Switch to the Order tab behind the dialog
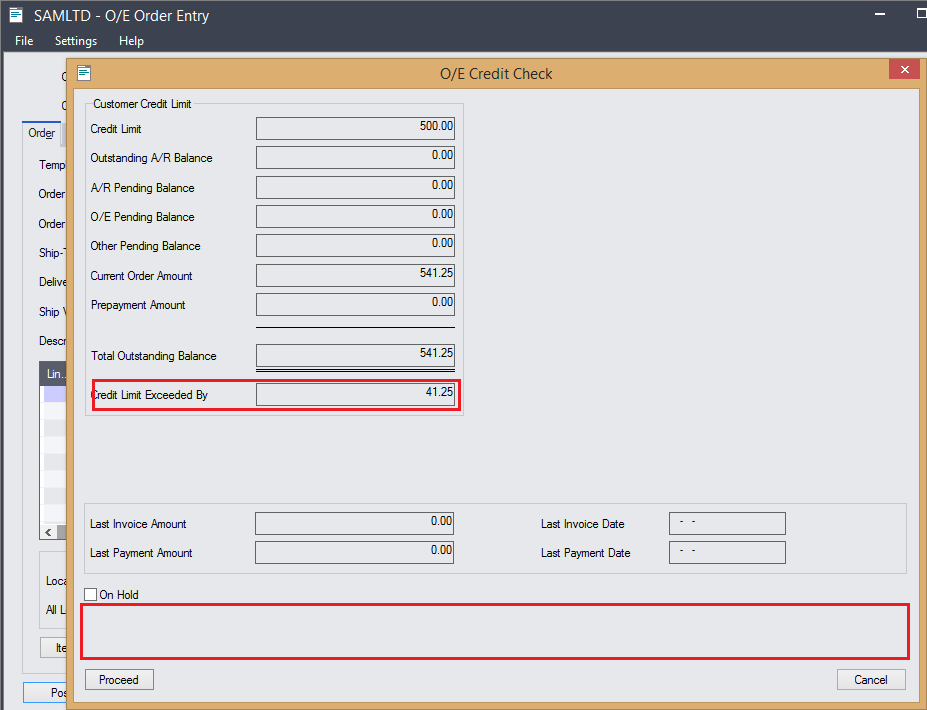Viewport: 927px width, 710px height. [x=41, y=133]
